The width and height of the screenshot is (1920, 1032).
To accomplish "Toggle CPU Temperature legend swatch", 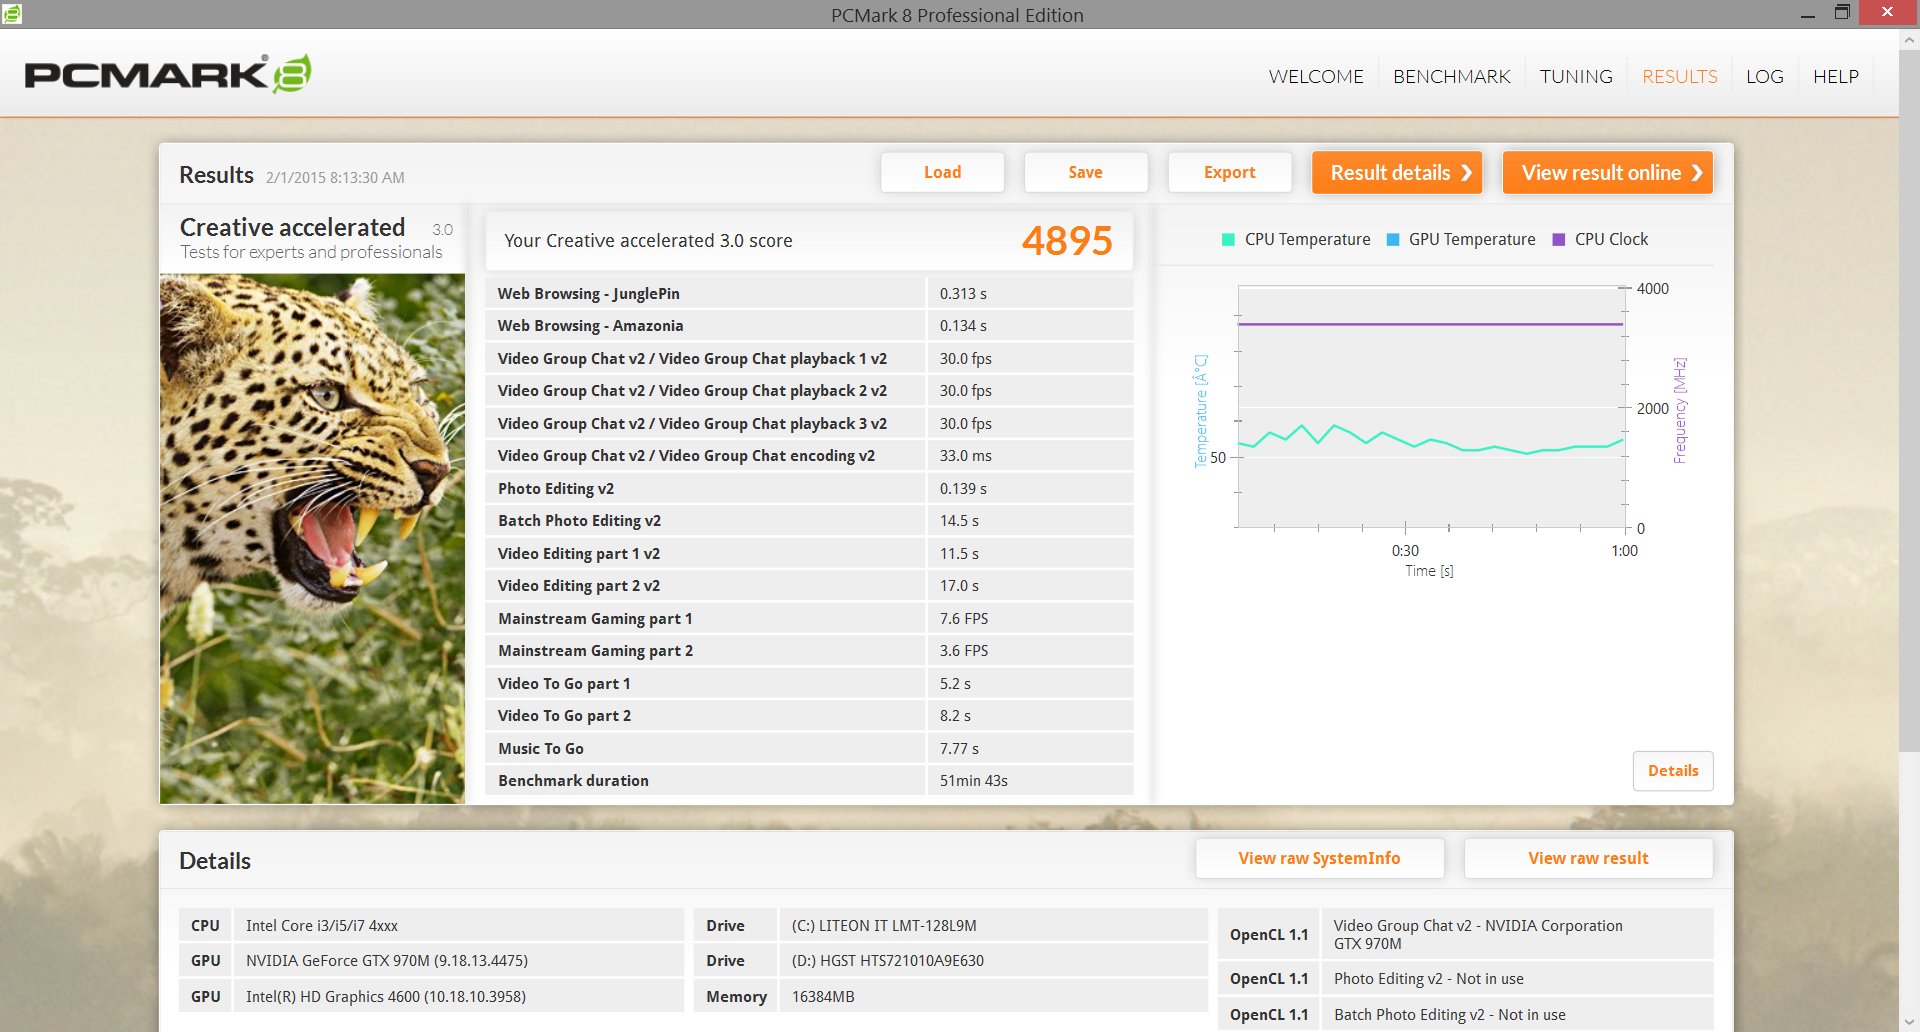I will 1228,240.
